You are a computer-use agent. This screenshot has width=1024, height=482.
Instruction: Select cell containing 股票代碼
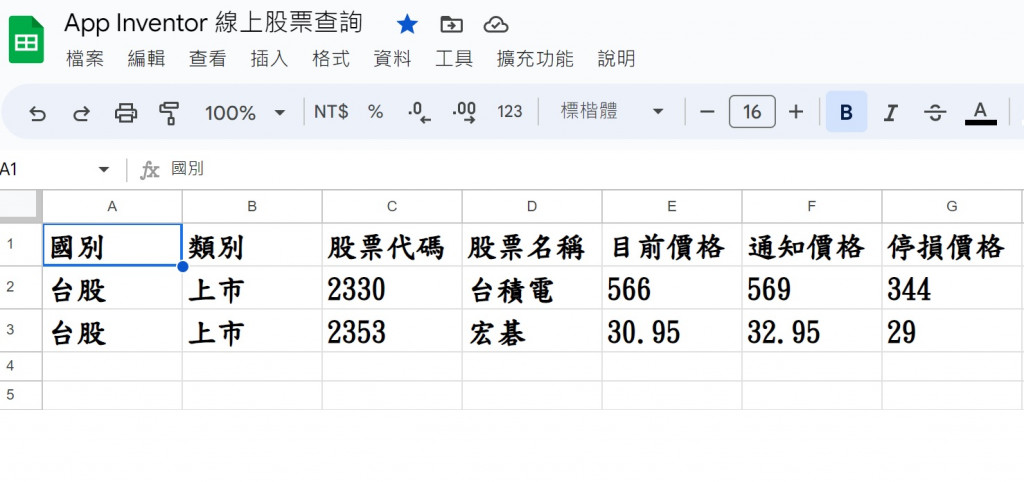point(392,245)
